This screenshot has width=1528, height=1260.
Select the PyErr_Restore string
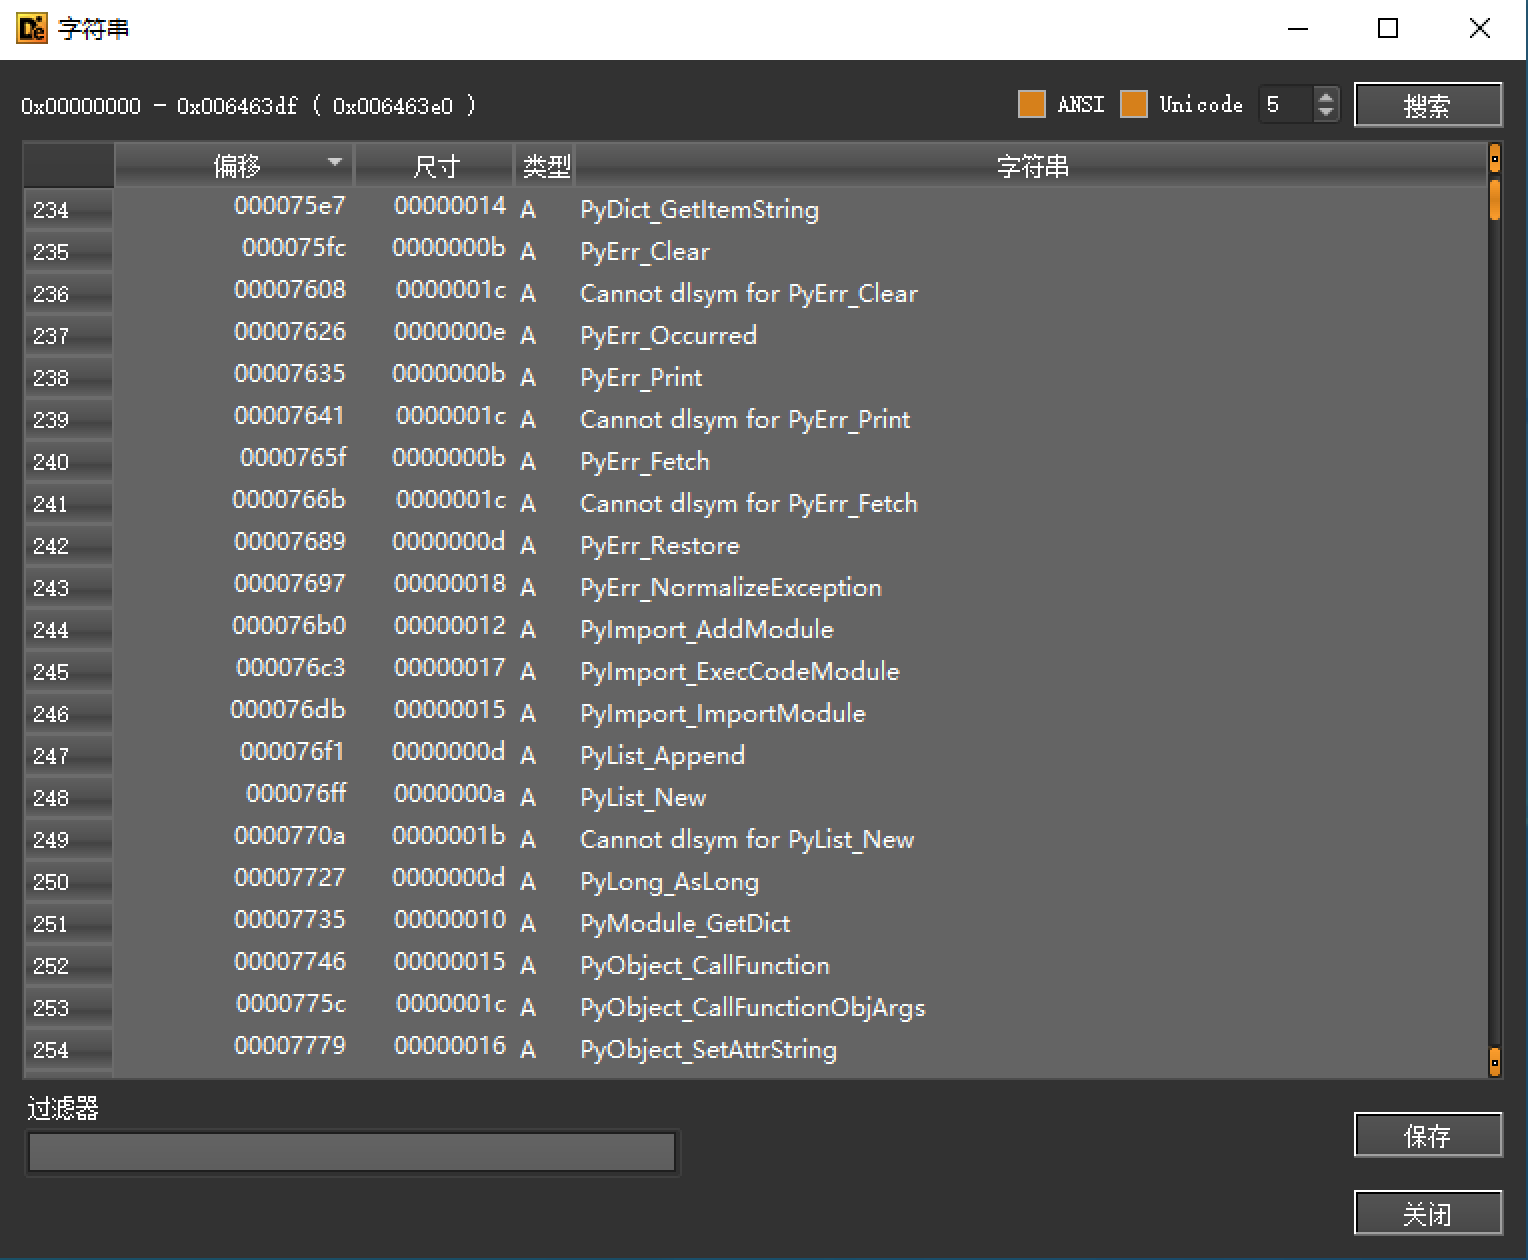[x=660, y=545]
